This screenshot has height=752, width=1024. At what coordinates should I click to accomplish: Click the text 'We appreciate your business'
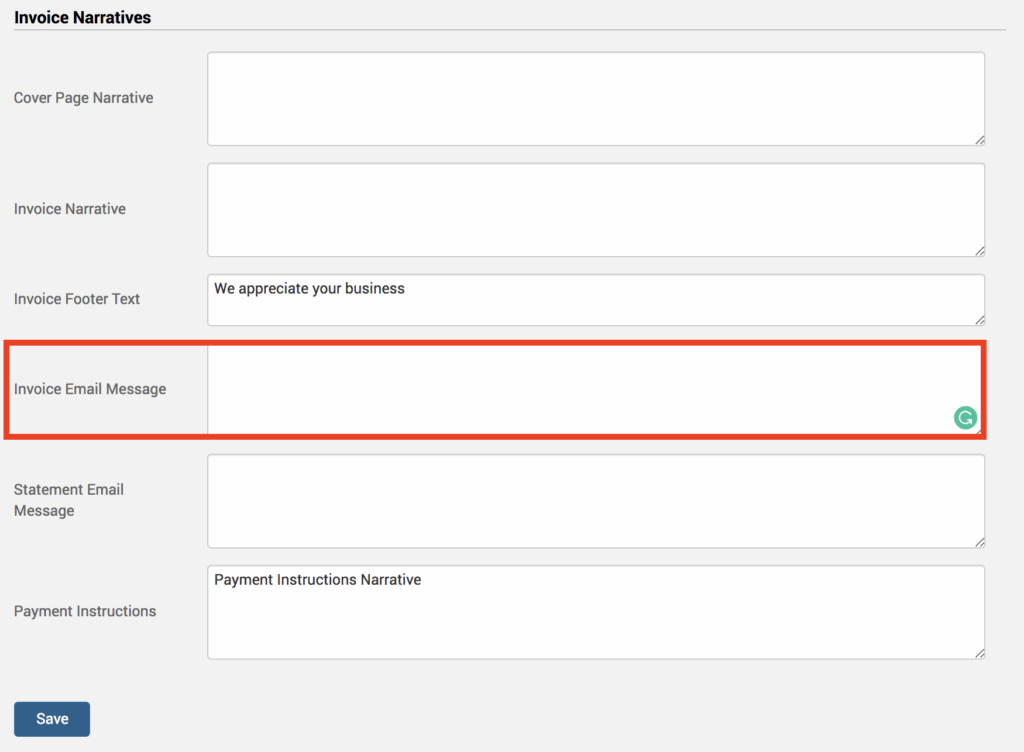click(309, 289)
